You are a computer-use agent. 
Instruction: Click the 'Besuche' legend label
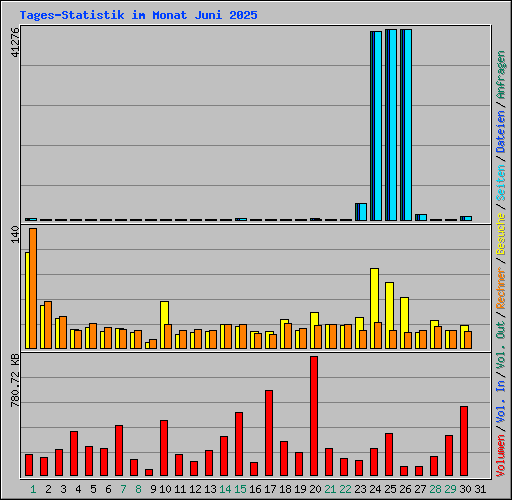(501, 234)
